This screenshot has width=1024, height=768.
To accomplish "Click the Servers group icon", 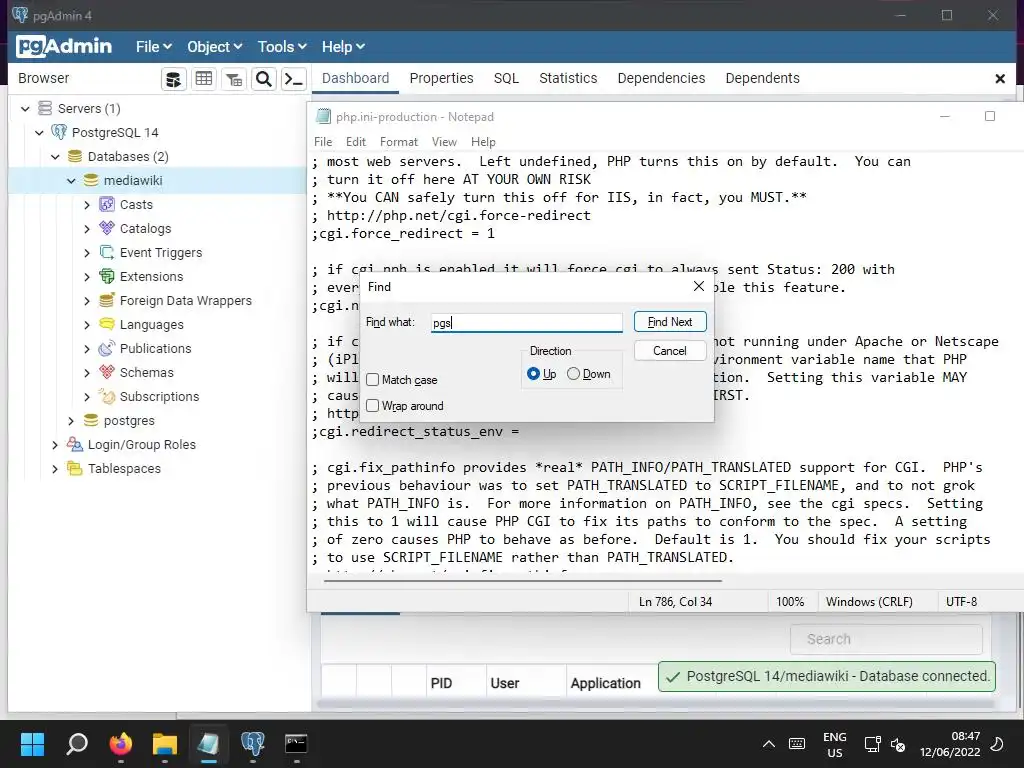I will (x=44, y=108).
